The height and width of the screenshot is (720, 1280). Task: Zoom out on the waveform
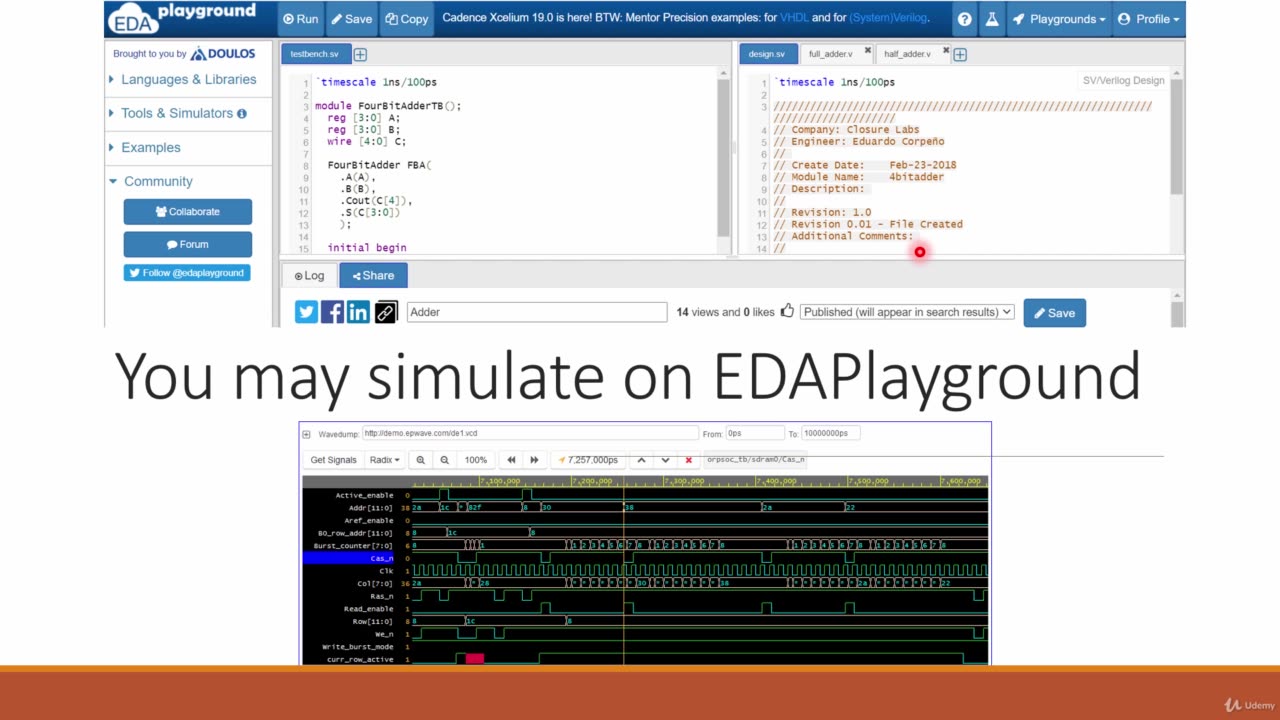click(x=445, y=460)
